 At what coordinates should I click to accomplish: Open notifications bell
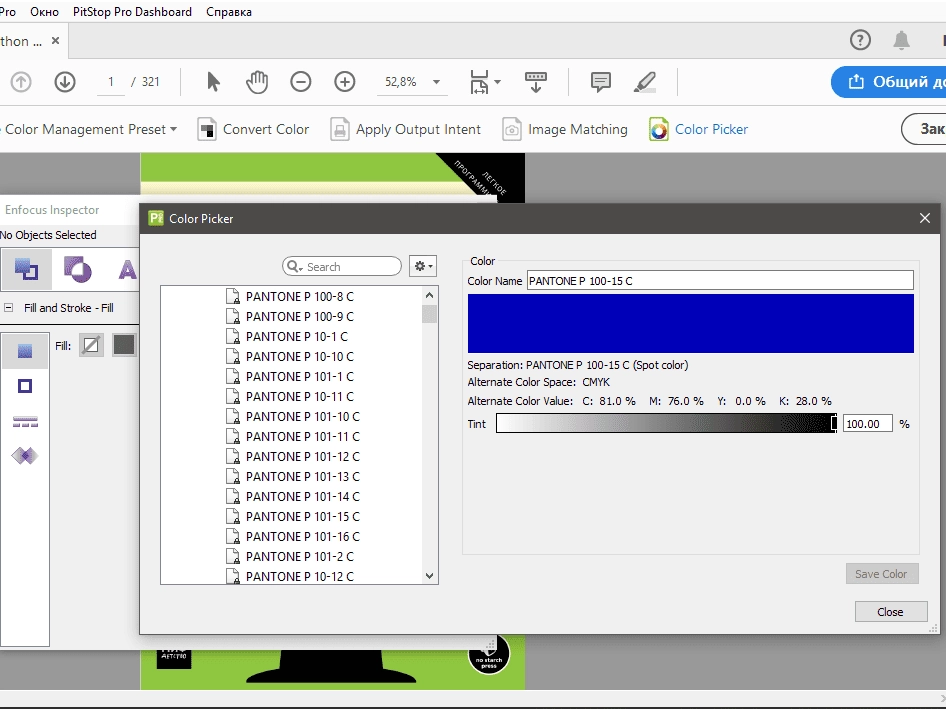coord(901,40)
